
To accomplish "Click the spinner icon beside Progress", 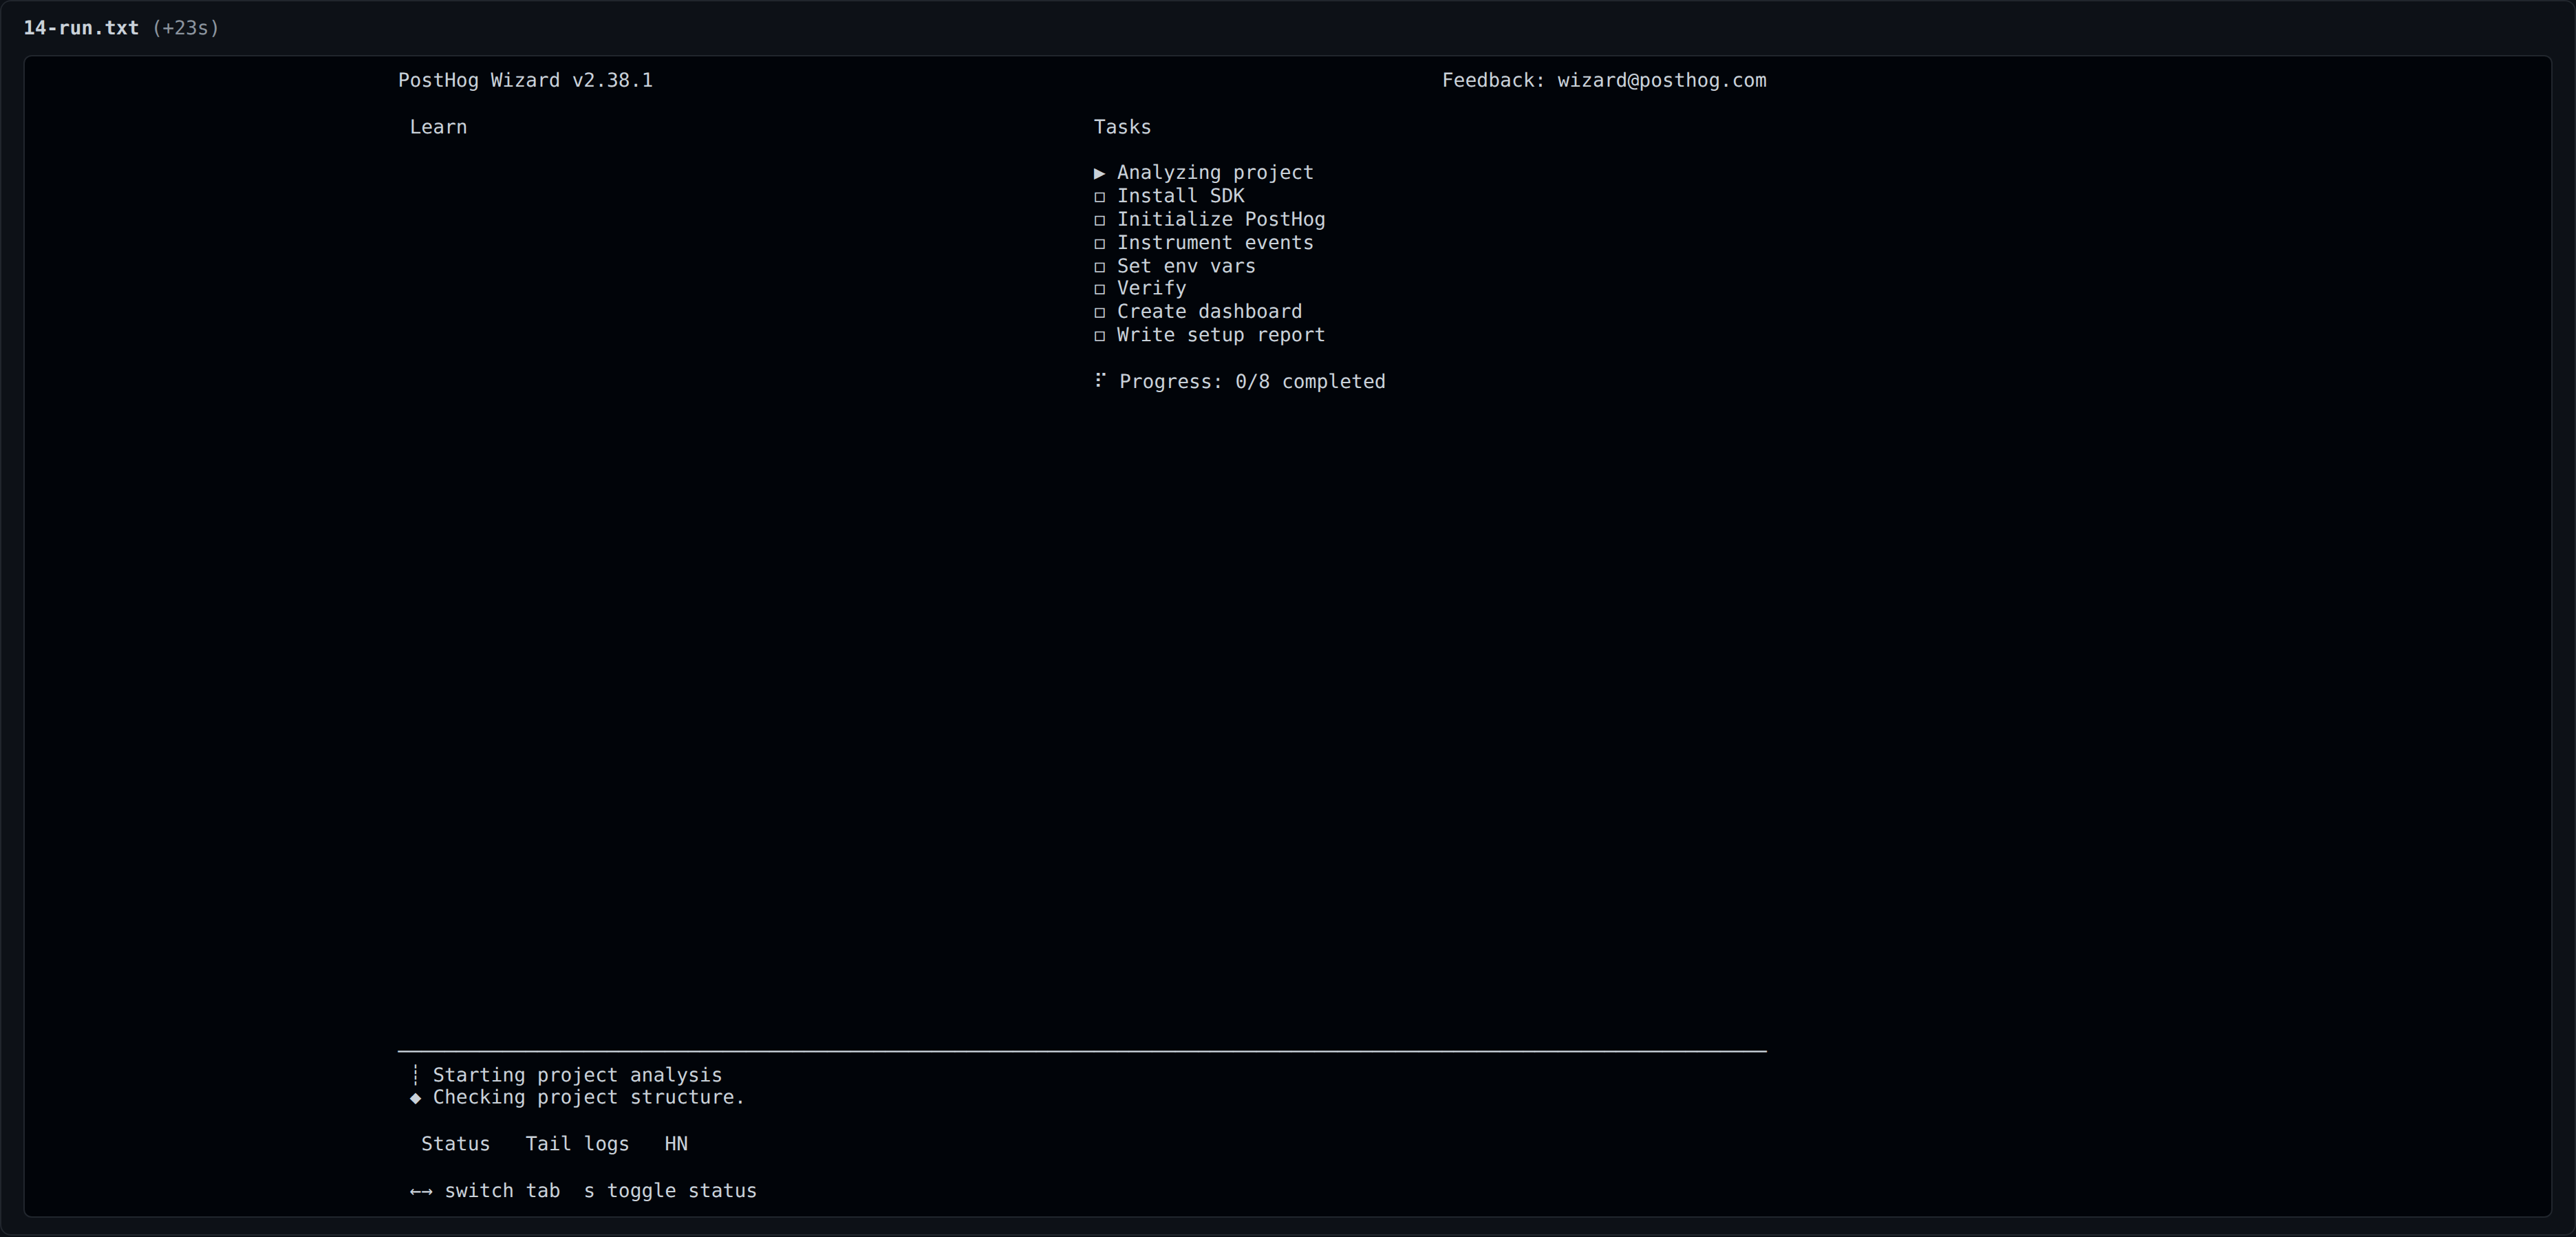I will [x=1099, y=380].
